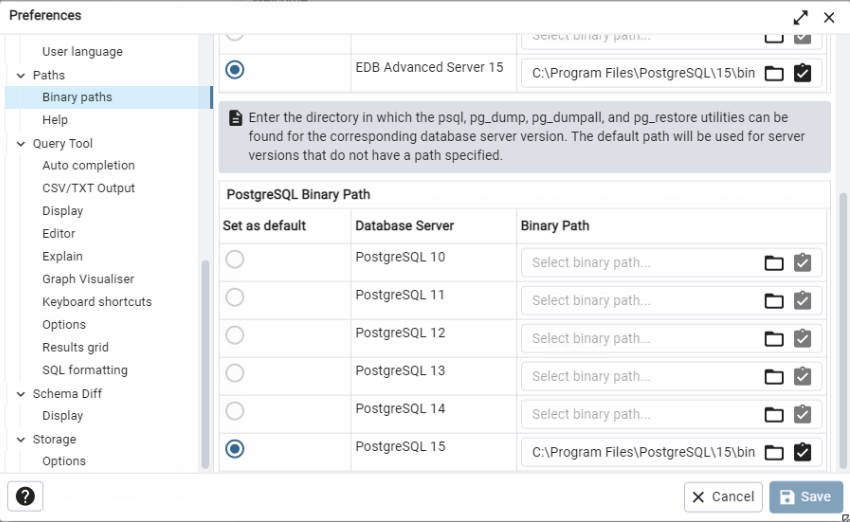The image size is (850, 522).
Task: Collapse the Schema Diff tree node
Action: (x=21, y=394)
